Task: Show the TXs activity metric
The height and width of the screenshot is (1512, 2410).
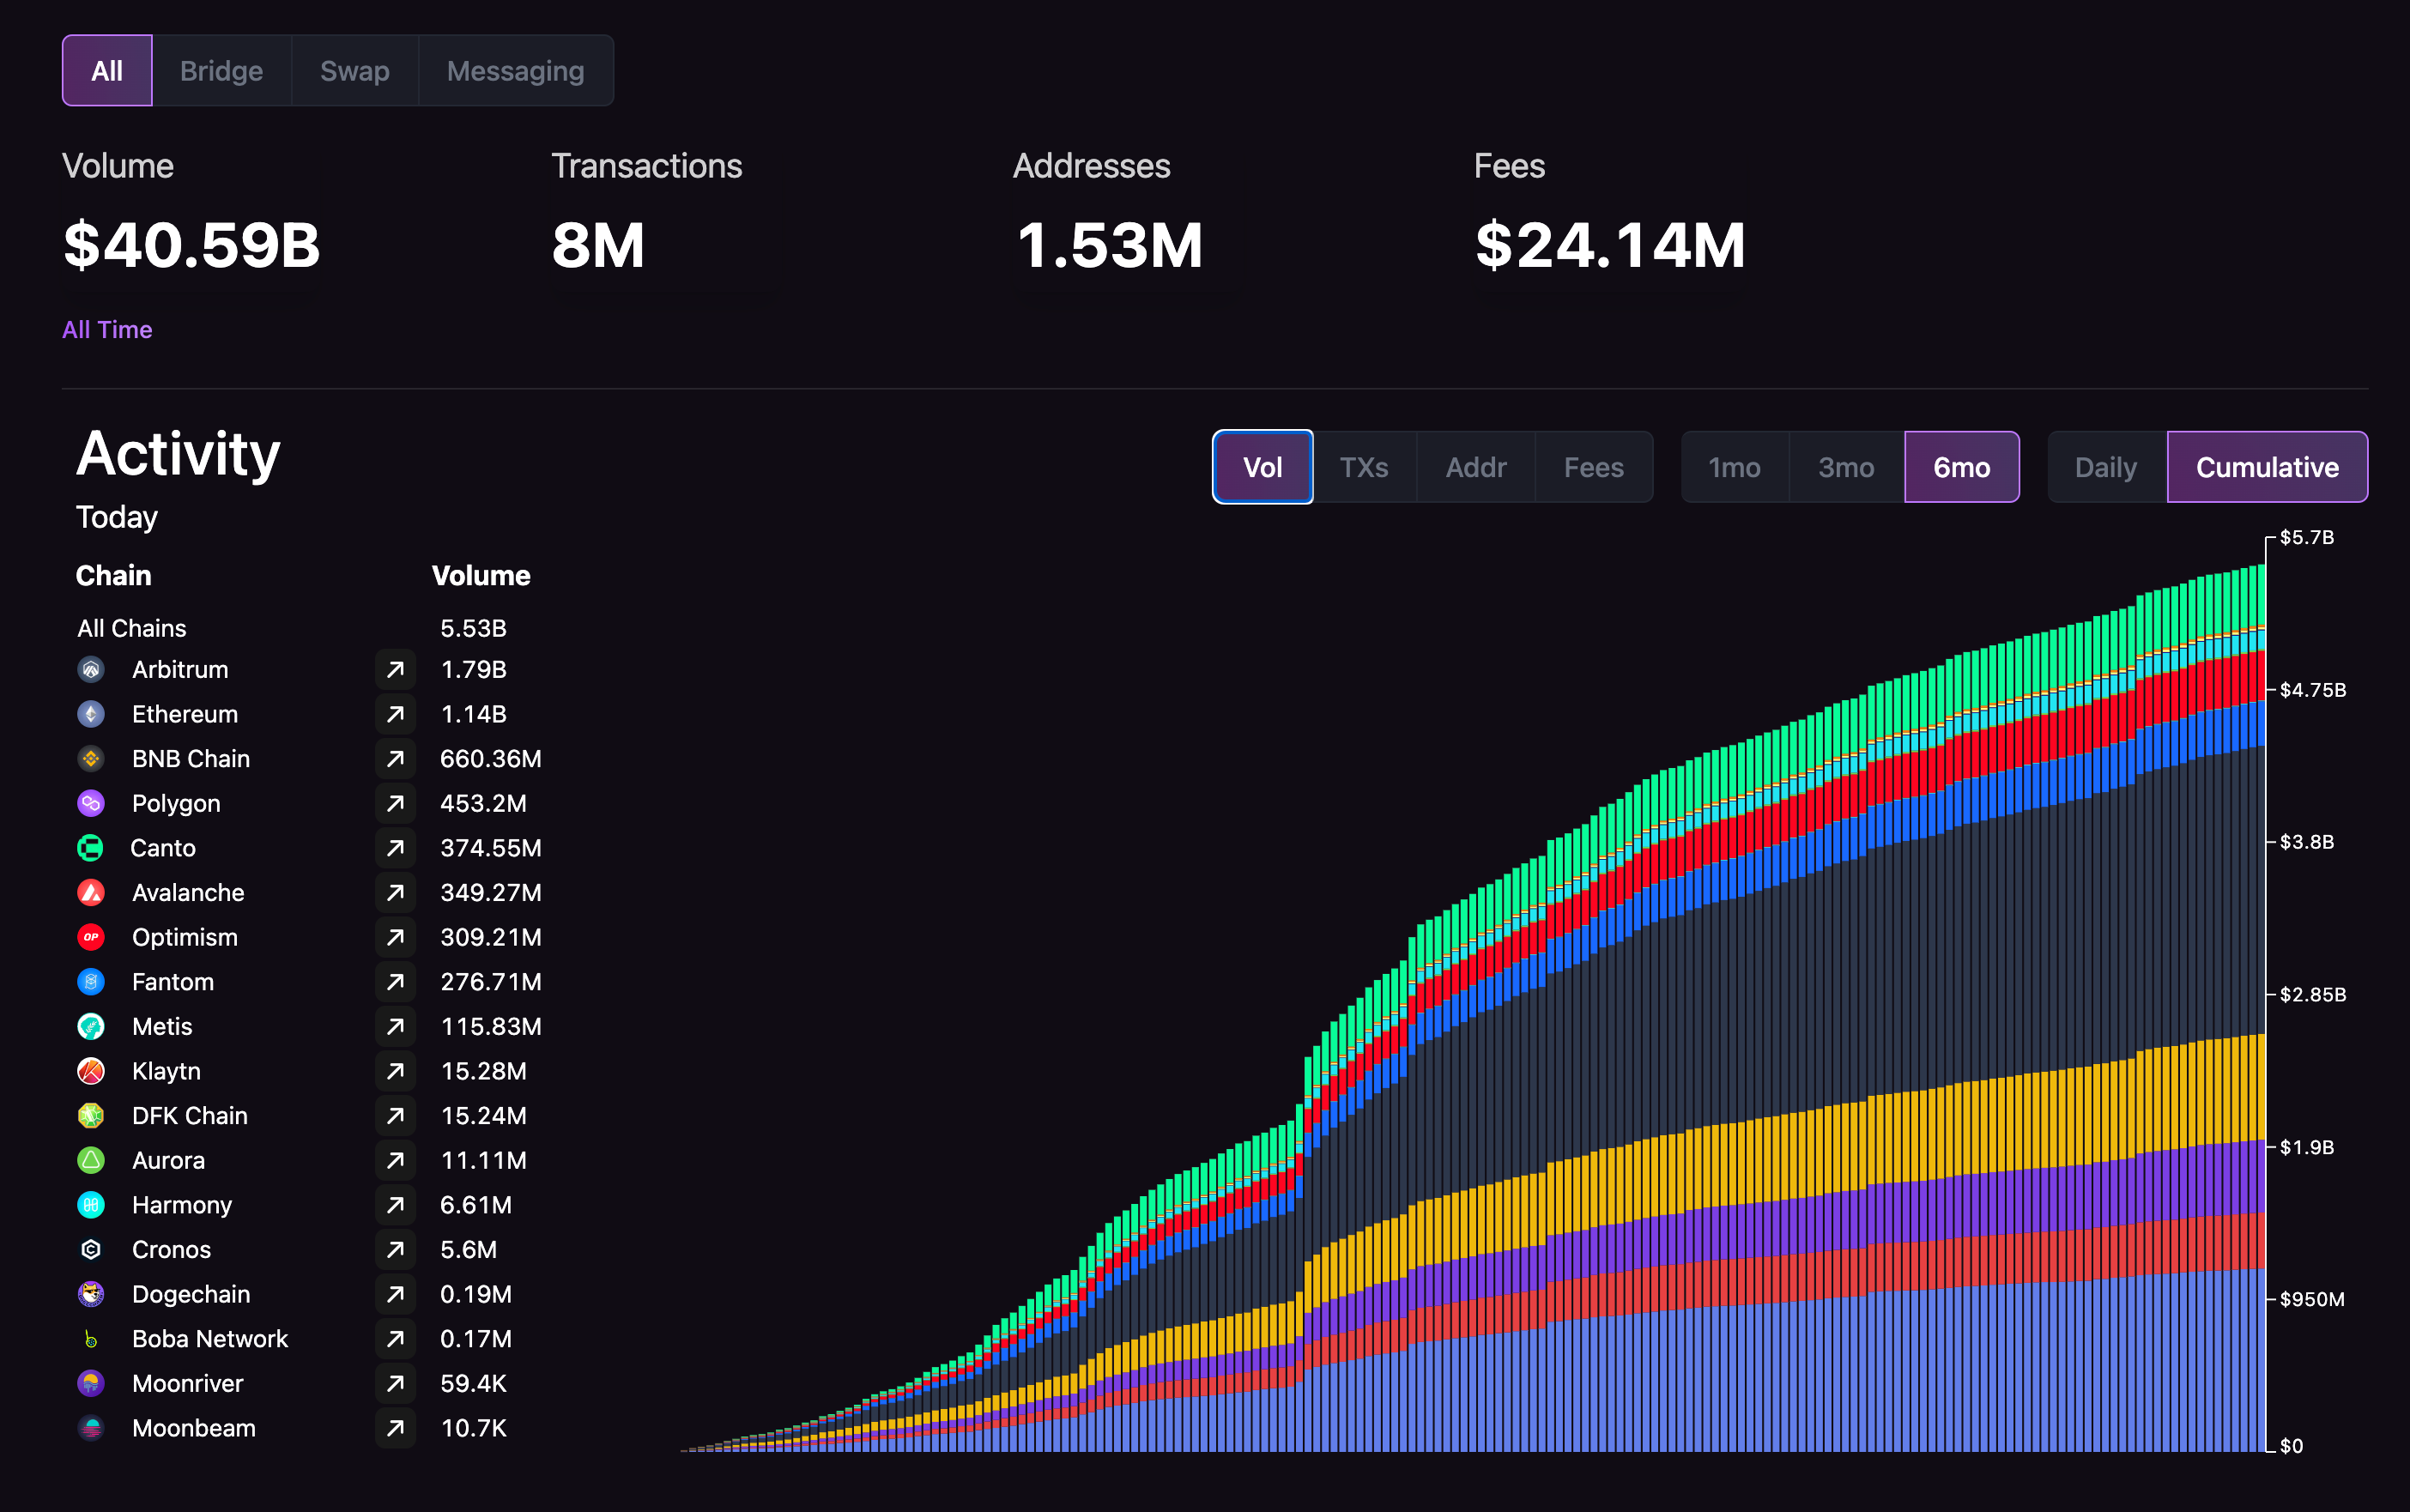Action: pyautogui.click(x=1363, y=467)
